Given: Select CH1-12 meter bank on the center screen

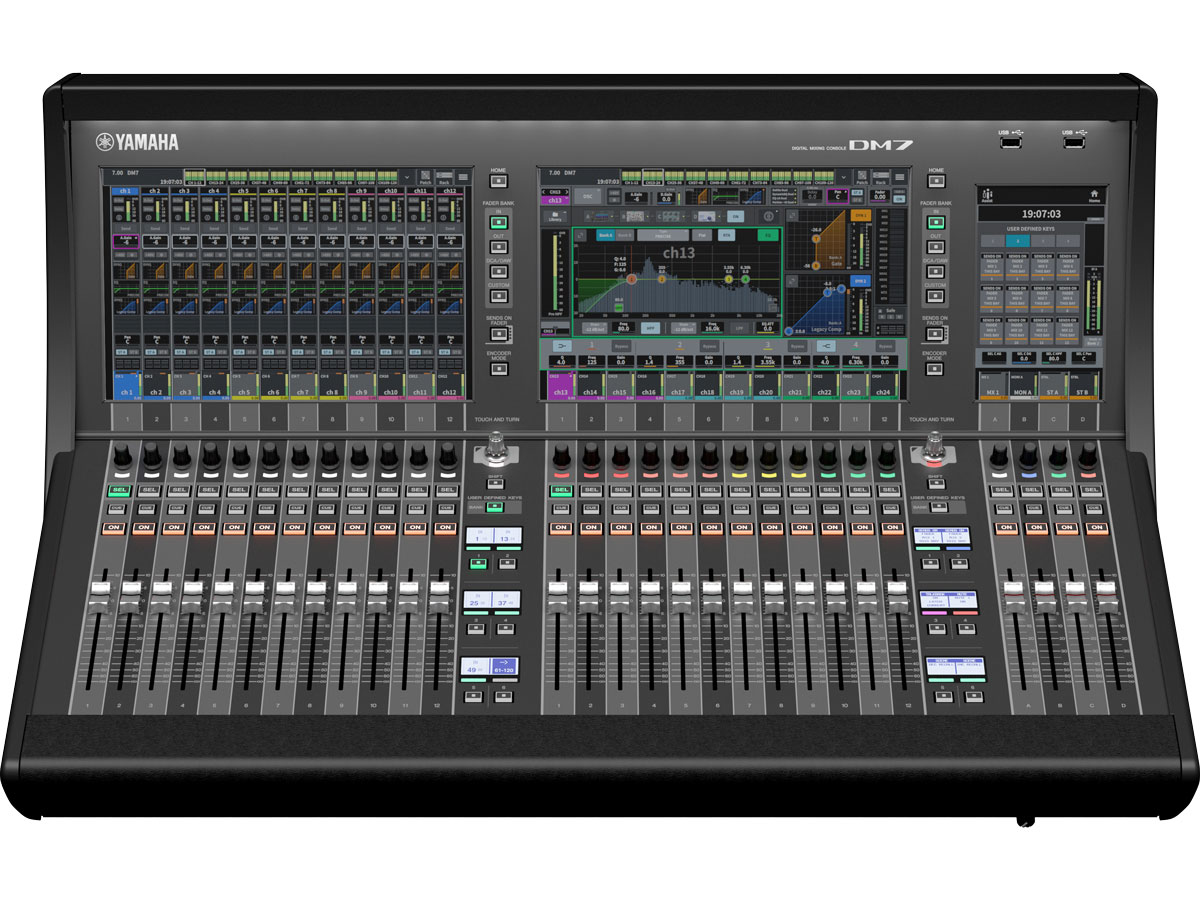Looking at the screenshot, I should coord(631,177).
